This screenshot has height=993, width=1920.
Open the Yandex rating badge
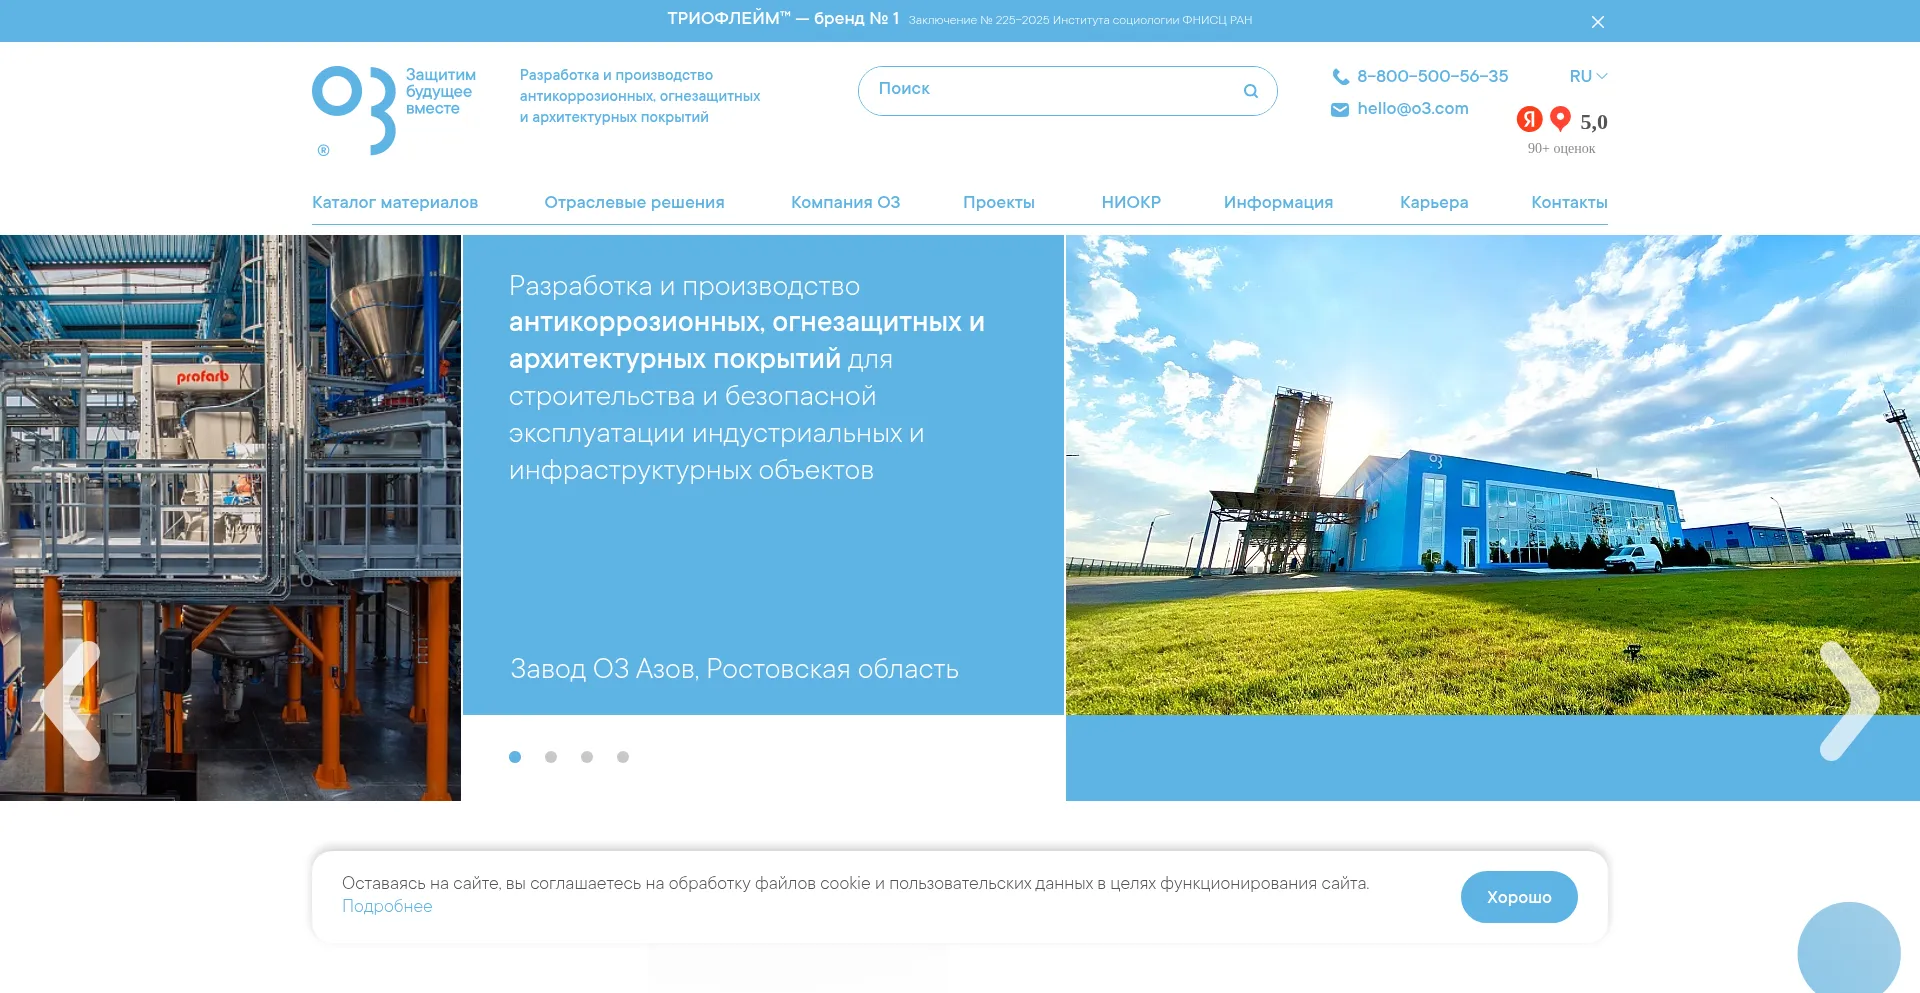coord(1529,120)
